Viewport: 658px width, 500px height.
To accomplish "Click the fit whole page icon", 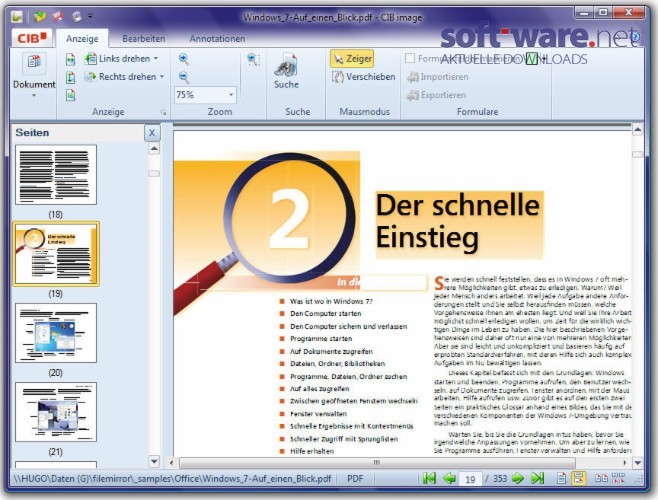I will pyautogui.click(x=70, y=96).
